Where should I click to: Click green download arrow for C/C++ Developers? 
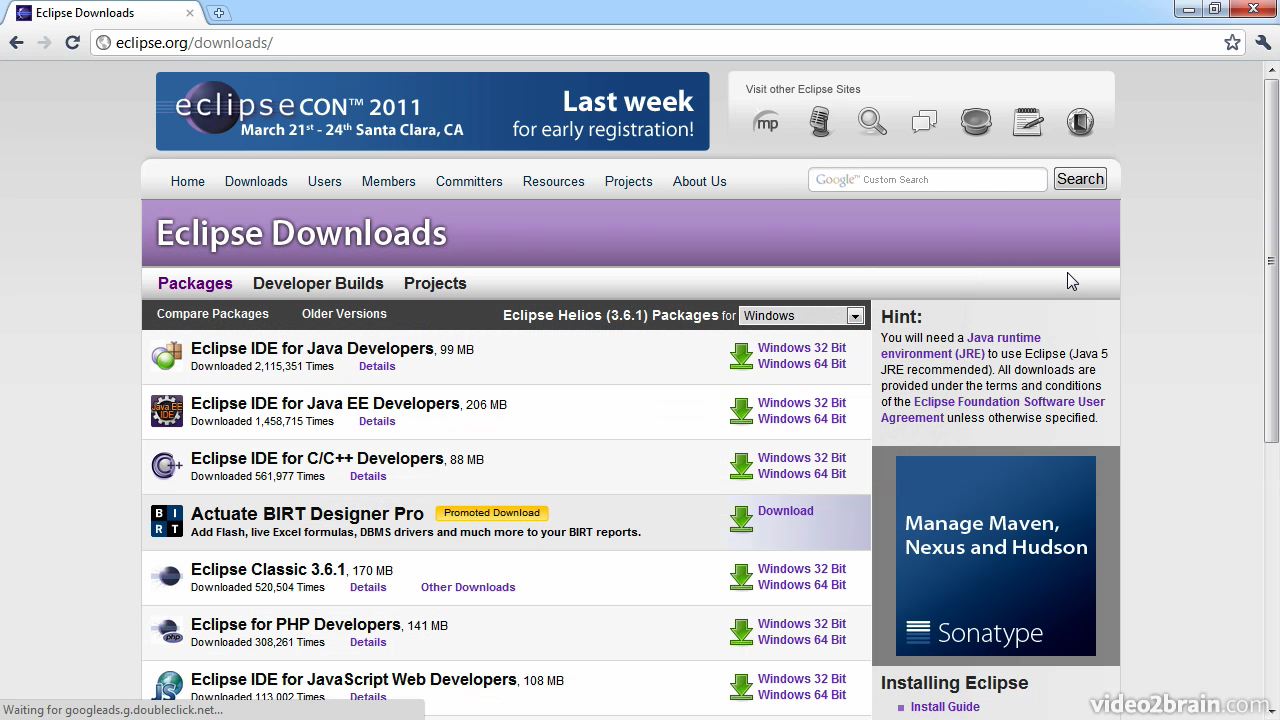click(741, 466)
